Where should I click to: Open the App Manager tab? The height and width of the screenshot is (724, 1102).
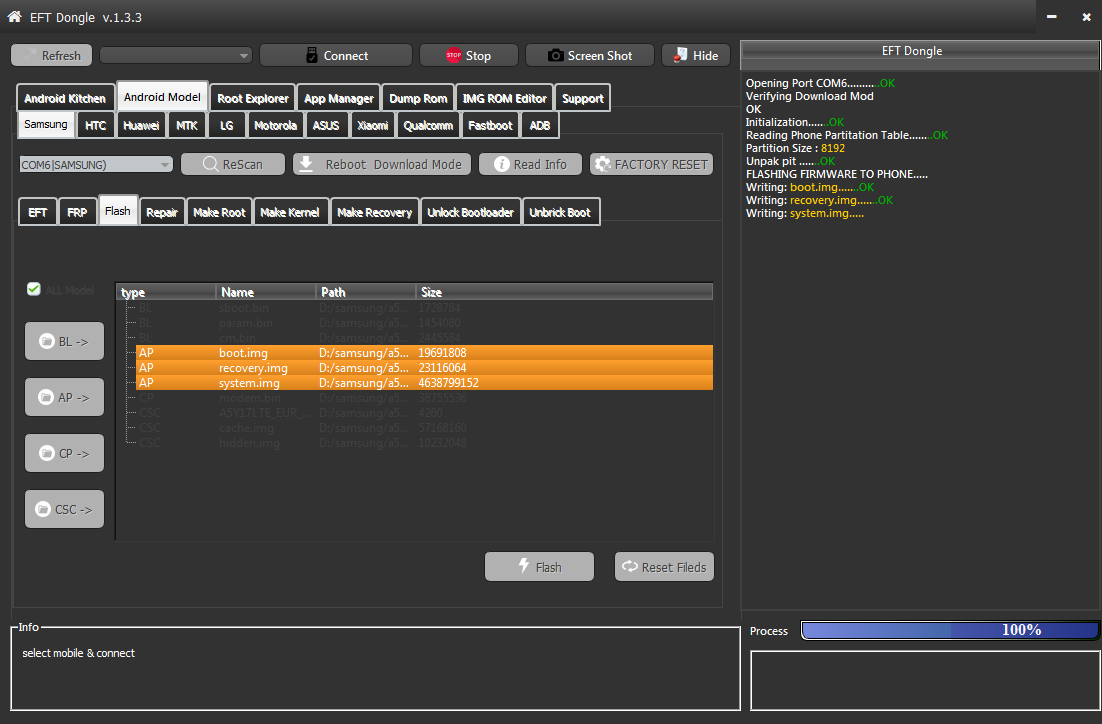coord(339,98)
